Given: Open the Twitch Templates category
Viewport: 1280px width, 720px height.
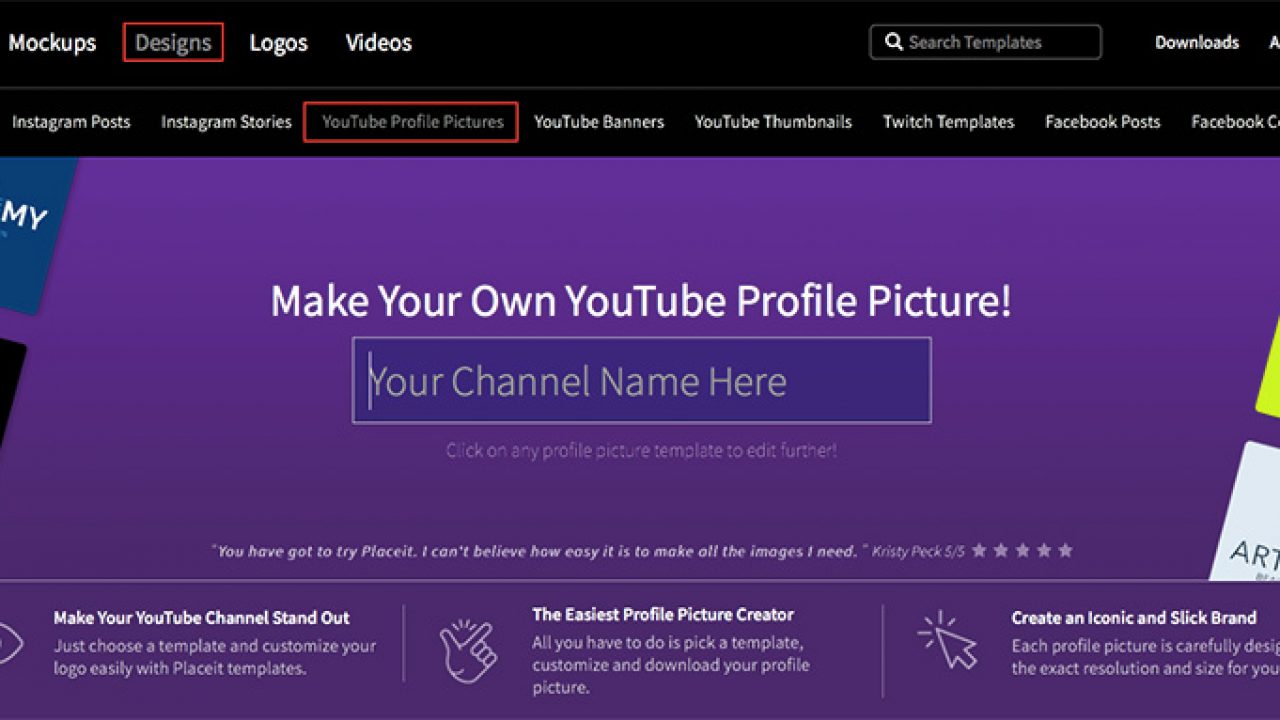Looking at the screenshot, I should pos(948,122).
